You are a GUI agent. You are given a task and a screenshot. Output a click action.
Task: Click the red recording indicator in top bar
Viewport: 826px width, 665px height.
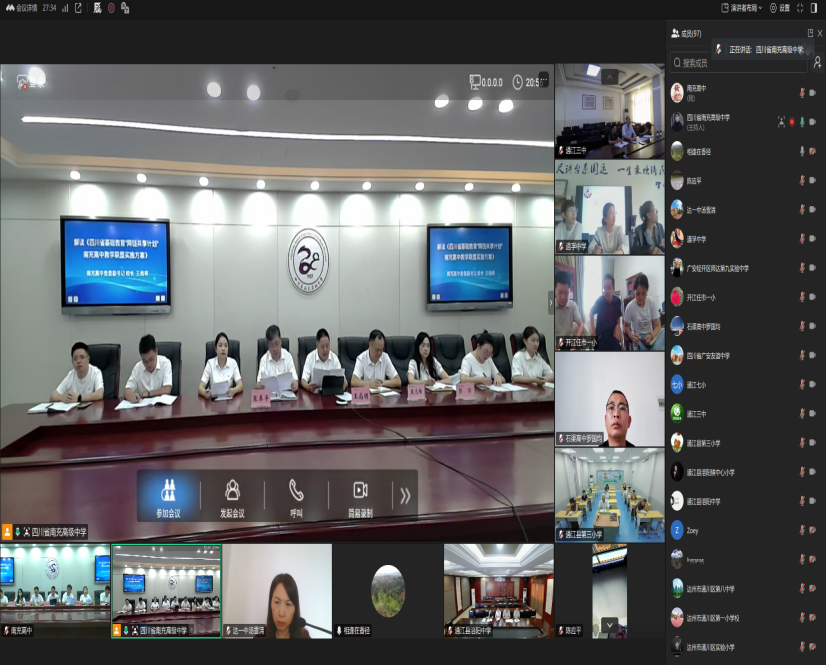[x=111, y=8]
